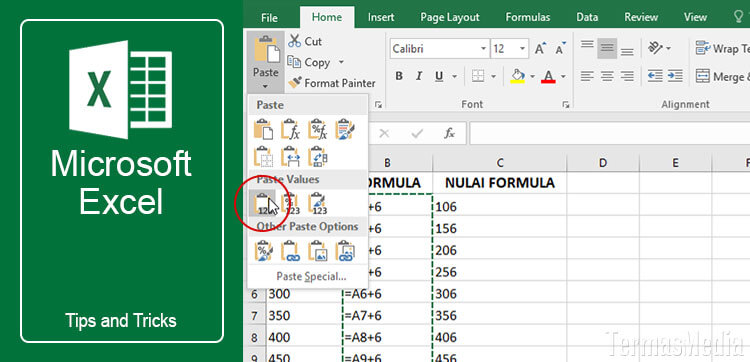This screenshot has height=362, width=750.
Task: Open the fill color dropdown arrow
Action: point(532,77)
